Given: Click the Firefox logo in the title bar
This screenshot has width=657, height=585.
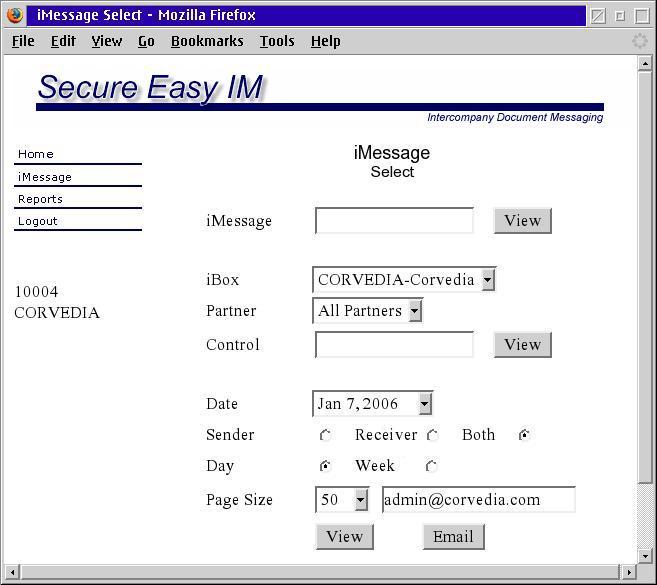Looking at the screenshot, I should [14, 15].
